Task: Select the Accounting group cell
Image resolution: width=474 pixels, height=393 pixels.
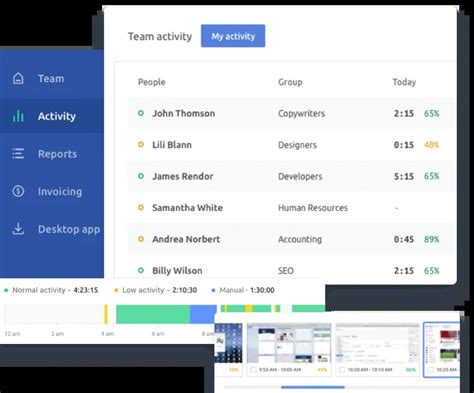Action: tap(300, 239)
